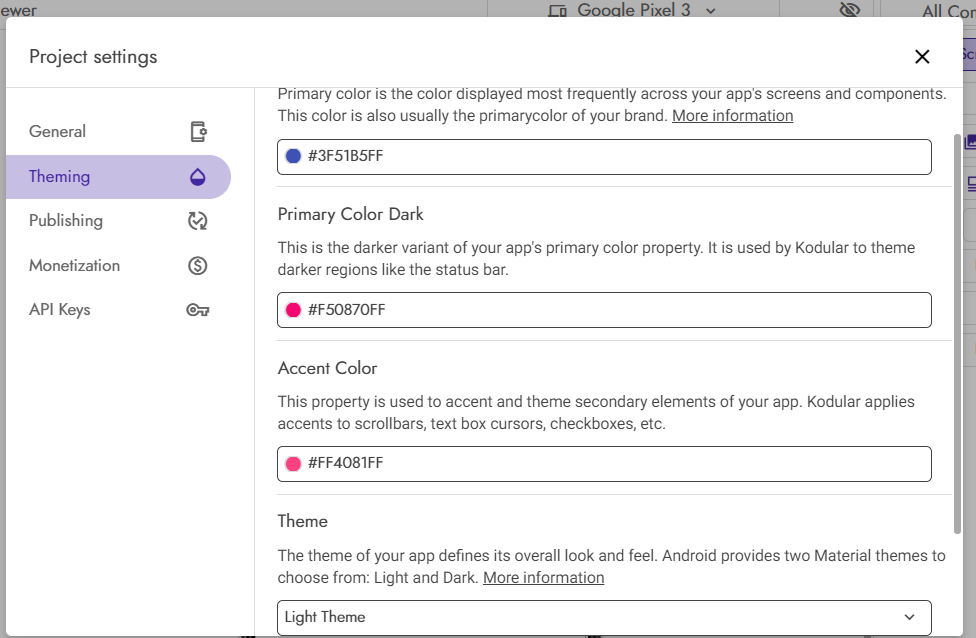Click the Theming droplet icon
This screenshot has height=638, width=976.
click(198, 177)
